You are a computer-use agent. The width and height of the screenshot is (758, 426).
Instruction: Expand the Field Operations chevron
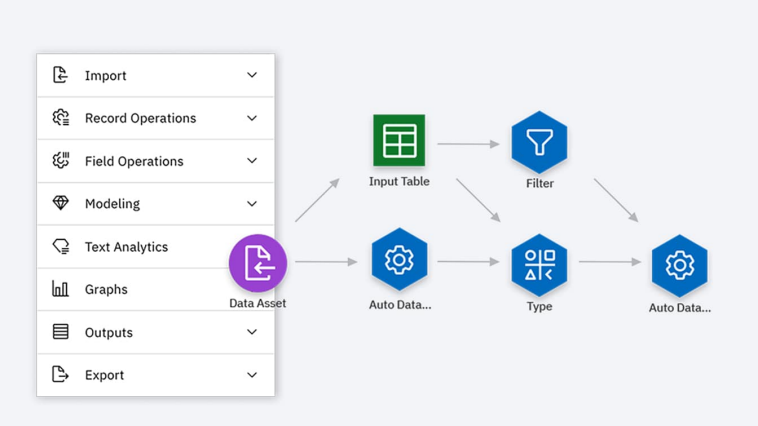(x=252, y=161)
